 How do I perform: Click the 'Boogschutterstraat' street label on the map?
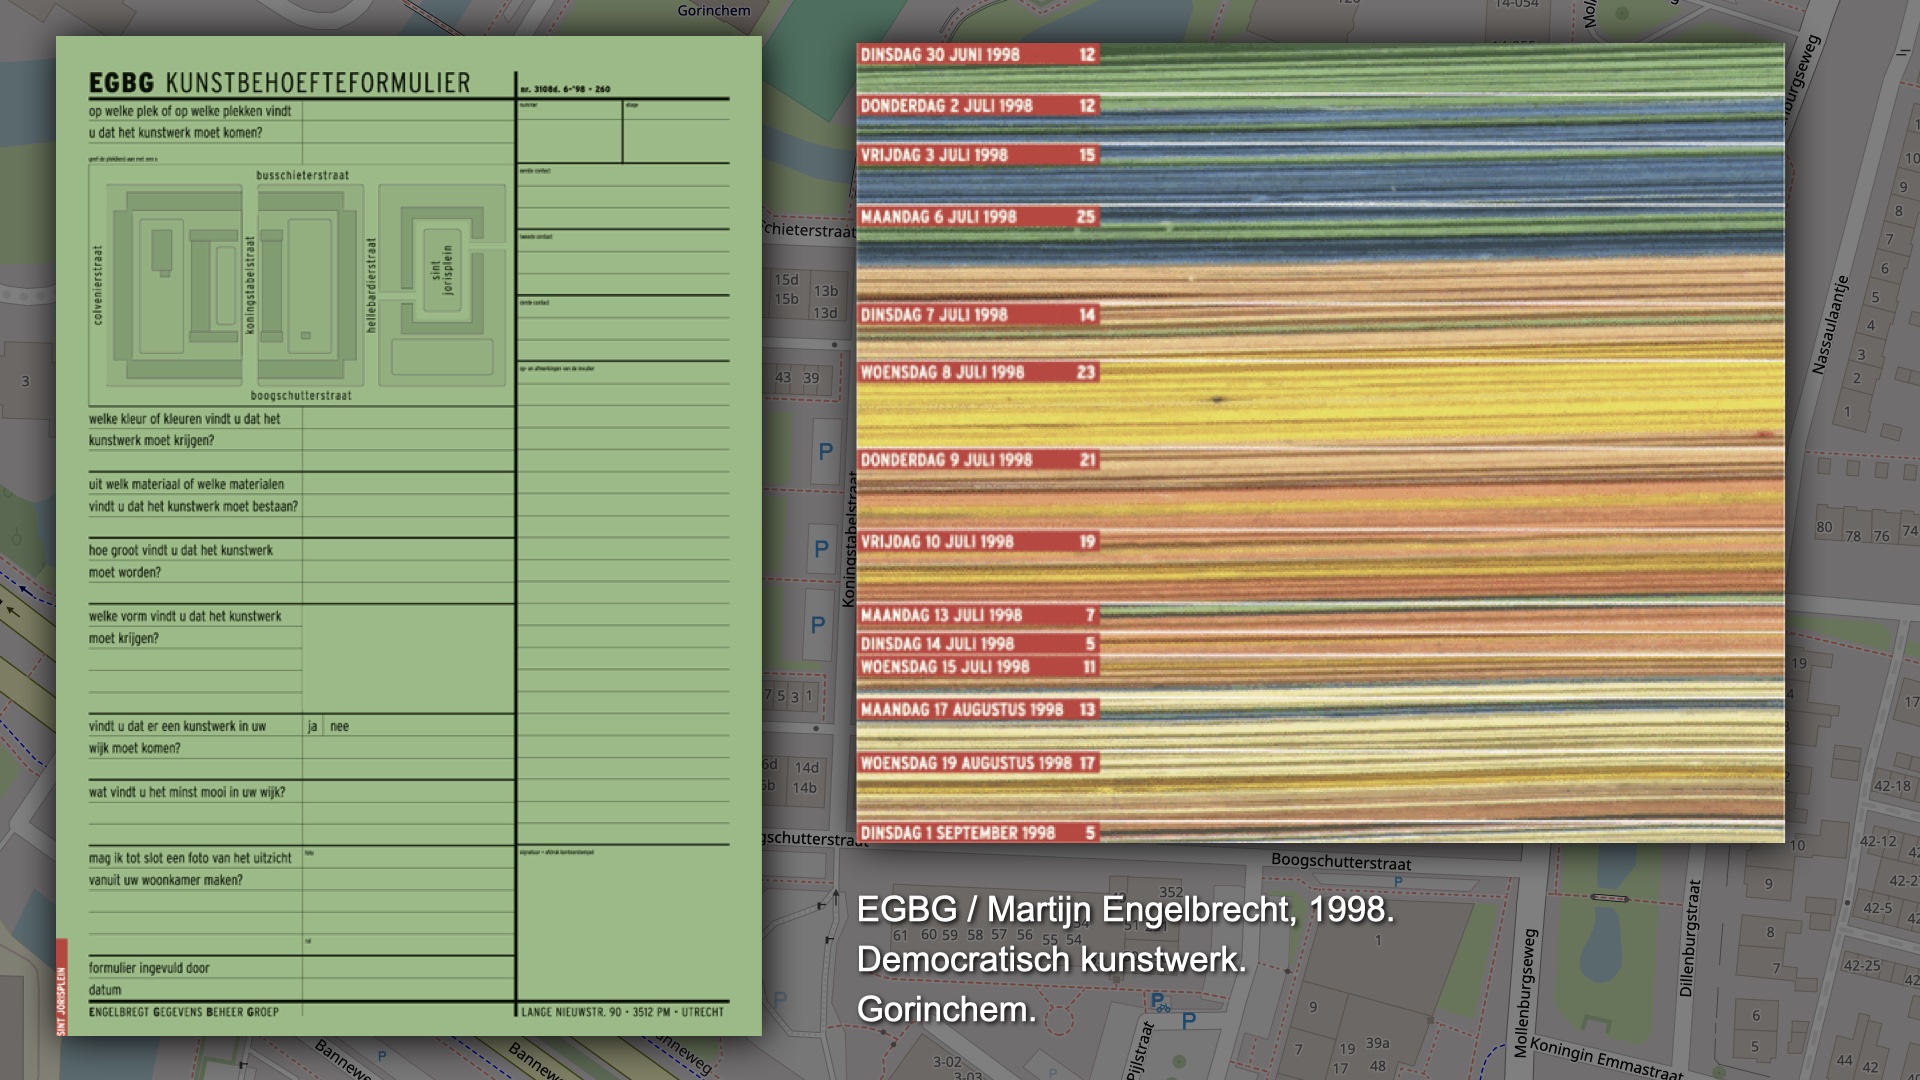click(x=1341, y=862)
